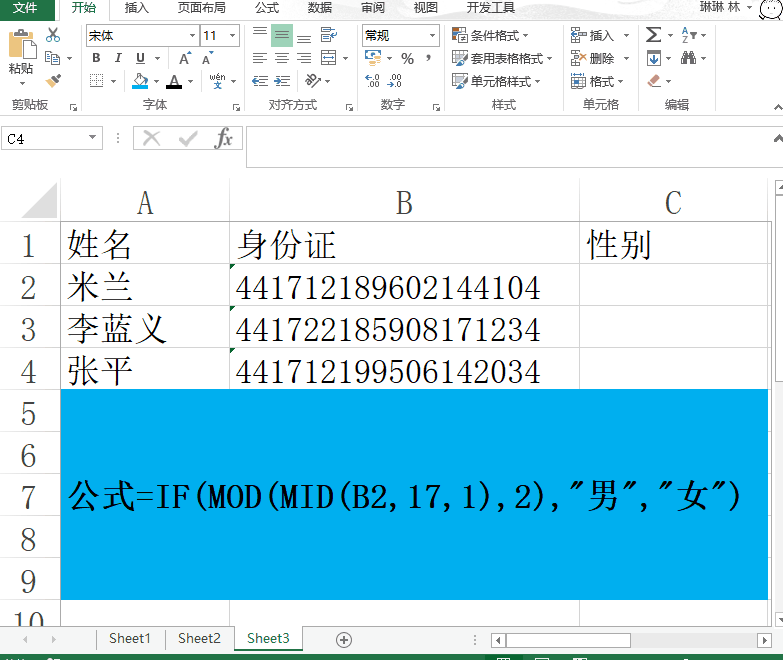Screen dimensions: 783x660
Task: Open the font name dropdown 宋体
Action: tap(192, 35)
